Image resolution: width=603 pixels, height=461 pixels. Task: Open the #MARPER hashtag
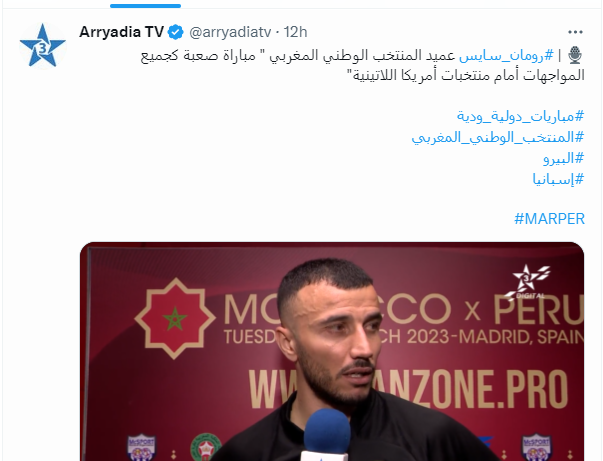550,219
